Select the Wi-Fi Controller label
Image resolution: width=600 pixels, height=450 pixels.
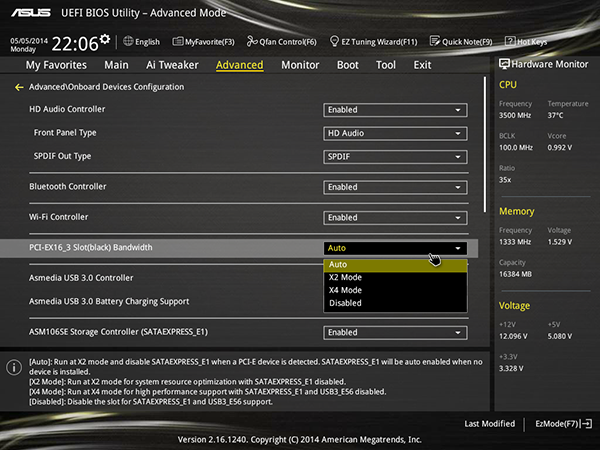click(59, 217)
